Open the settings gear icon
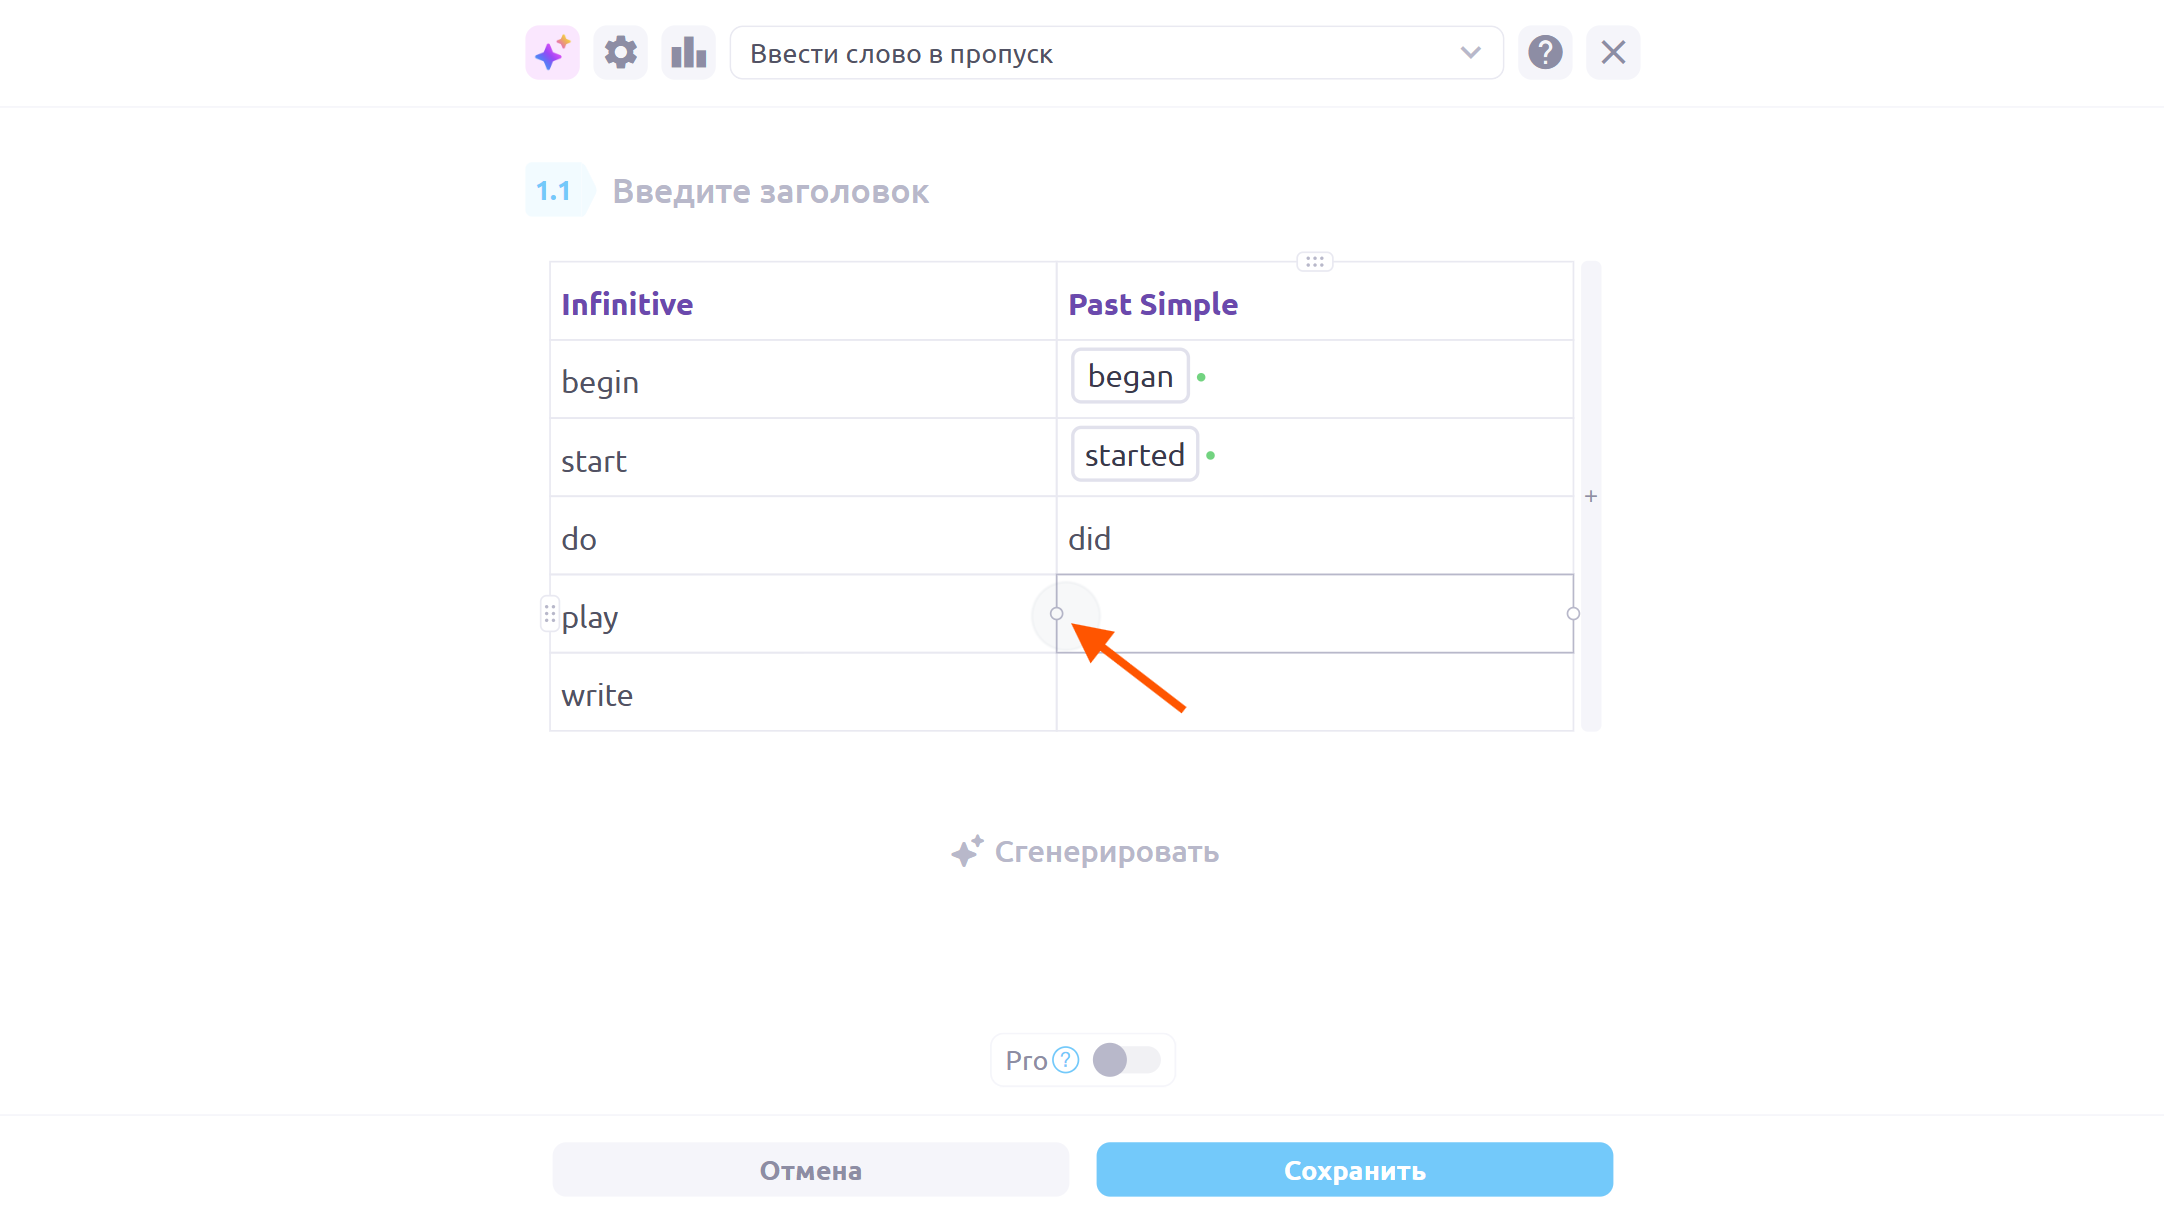This screenshot has width=2164, height=1210. pos(620,53)
